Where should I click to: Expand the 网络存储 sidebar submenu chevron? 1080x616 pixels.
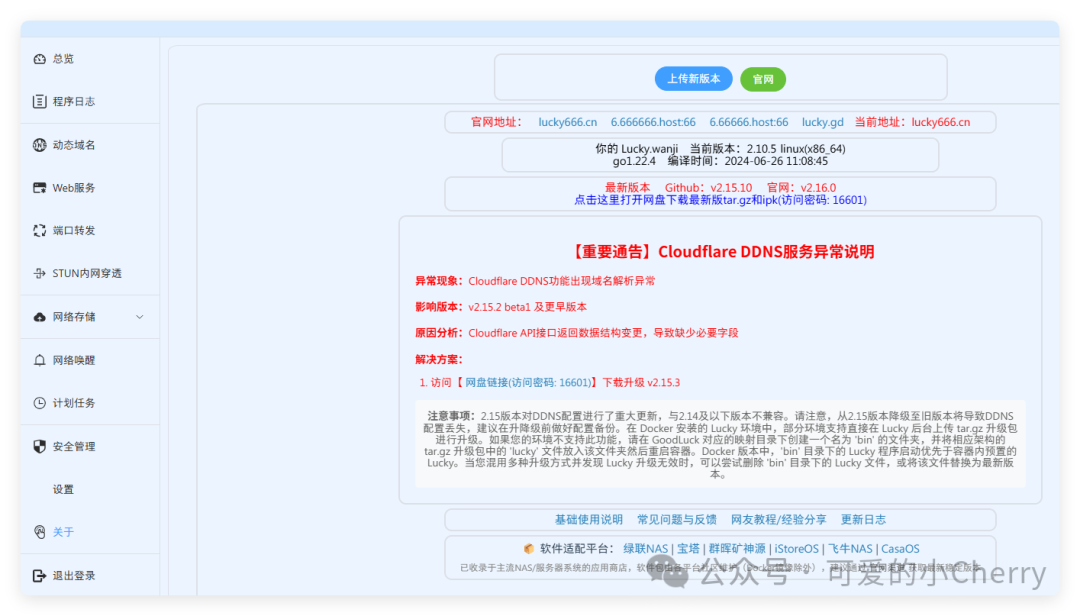pos(140,317)
